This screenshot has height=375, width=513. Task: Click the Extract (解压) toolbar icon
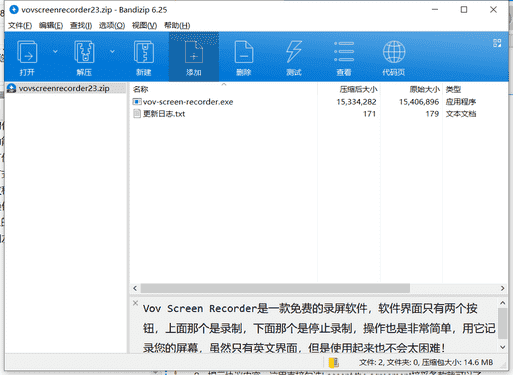(x=84, y=52)
